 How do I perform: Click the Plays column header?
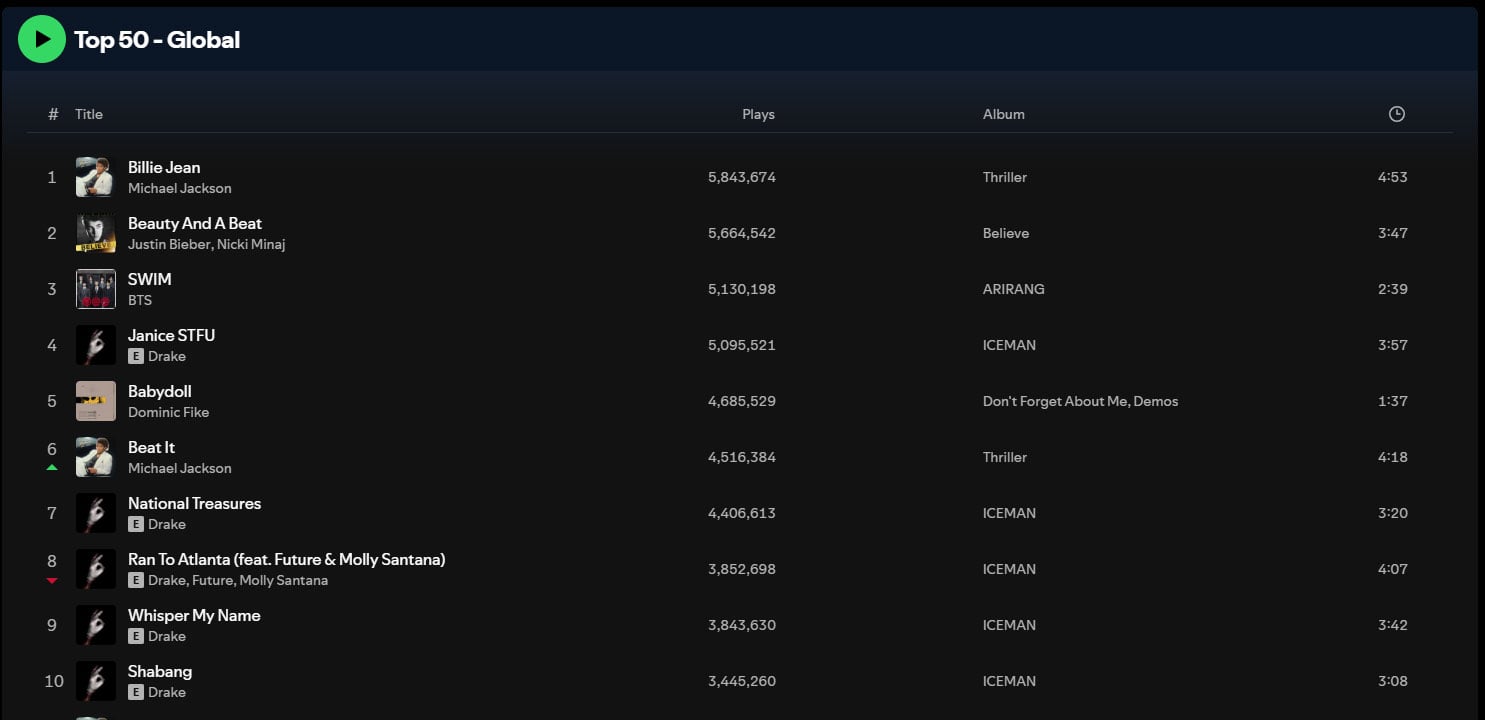click(758, 114)
